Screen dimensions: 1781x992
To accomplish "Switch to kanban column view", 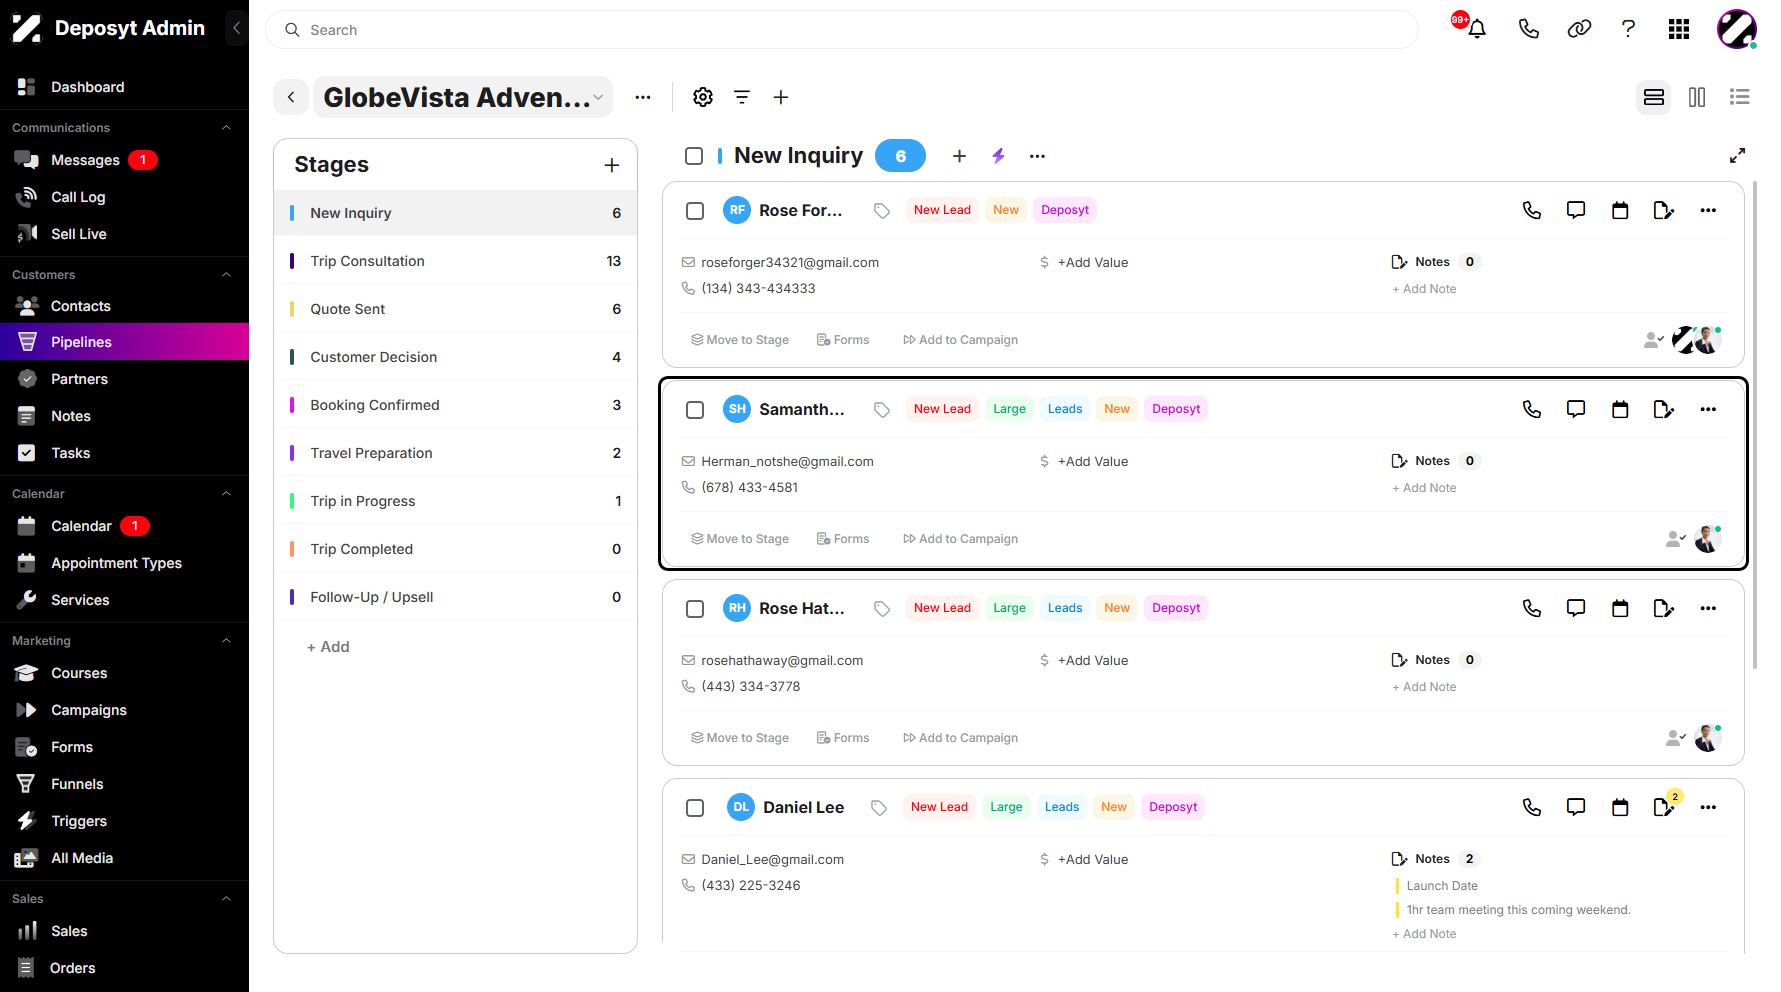I will (1697, 97).
